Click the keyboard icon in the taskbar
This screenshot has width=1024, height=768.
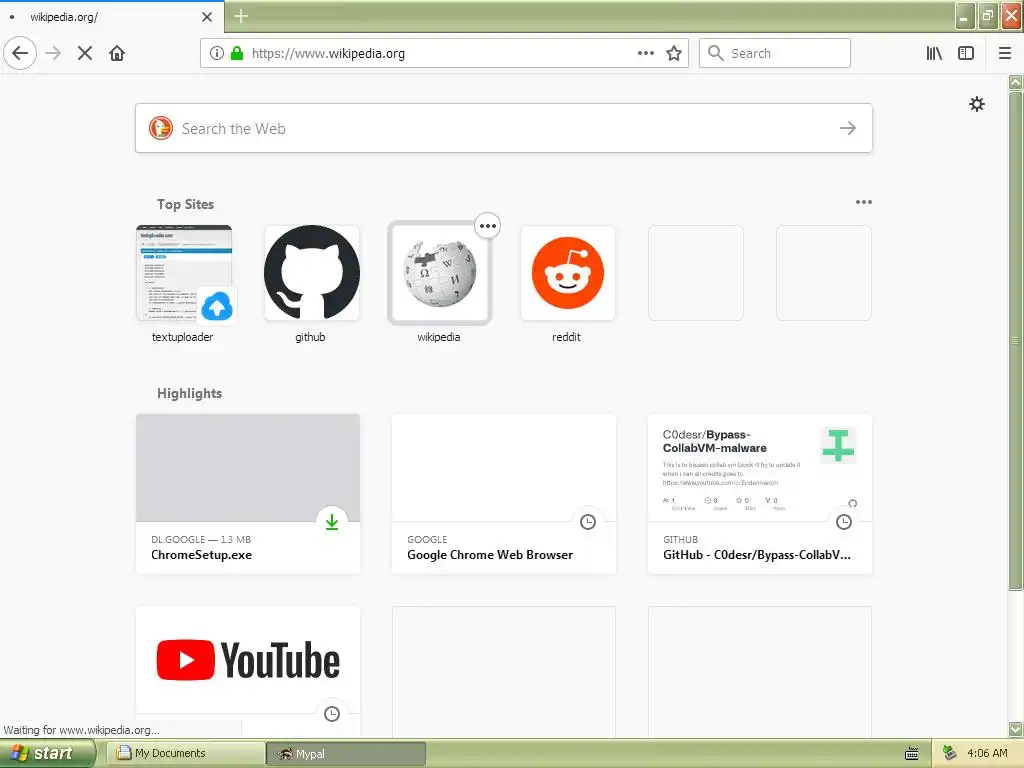tap(912, 754)
